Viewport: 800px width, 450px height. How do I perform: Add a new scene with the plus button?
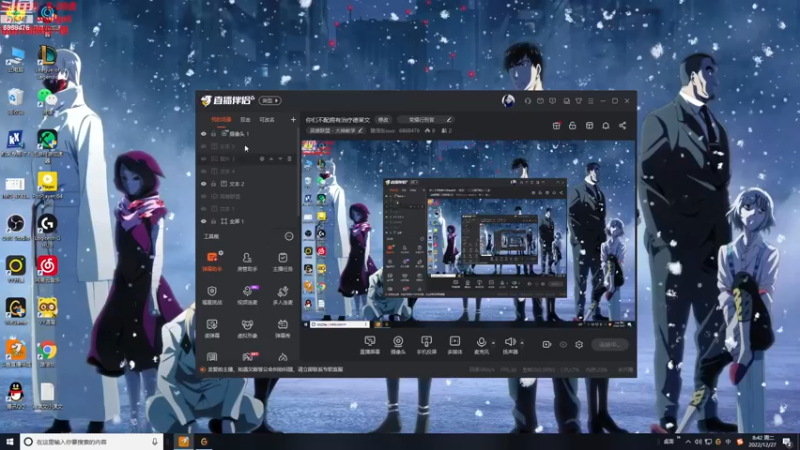coord(293,120)
